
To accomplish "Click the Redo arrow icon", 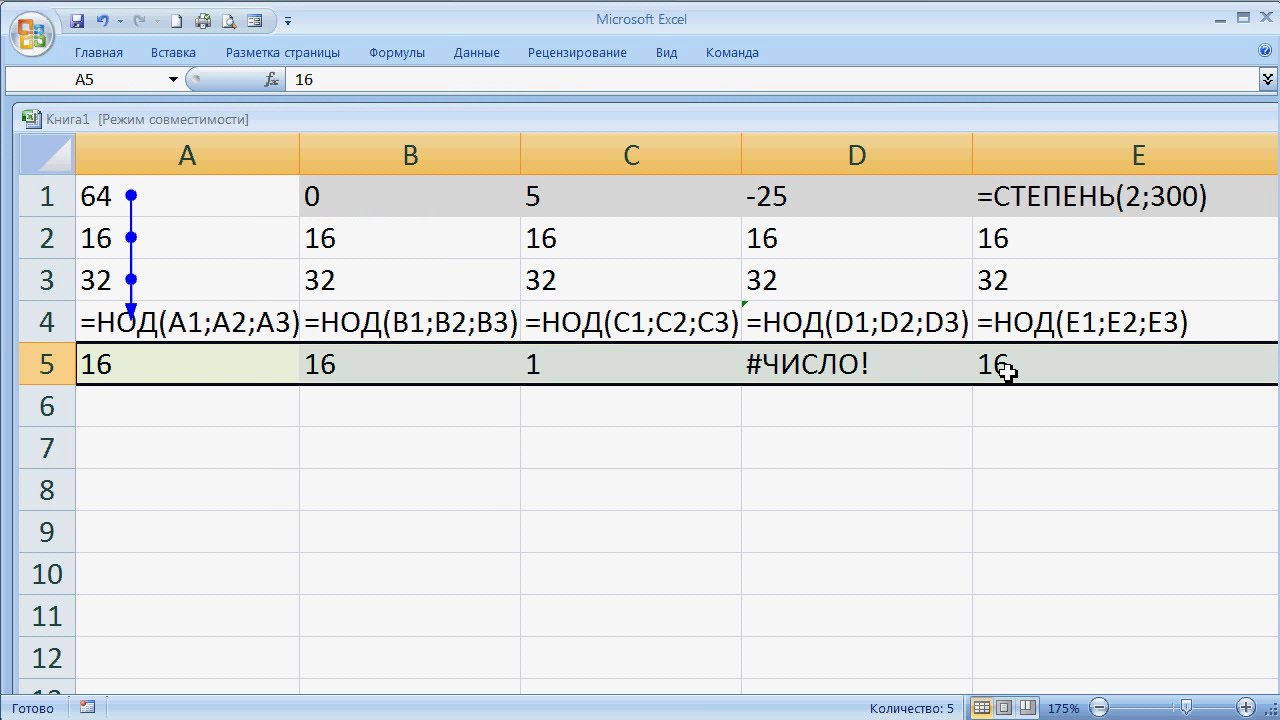I will click(x=140, y=20).
